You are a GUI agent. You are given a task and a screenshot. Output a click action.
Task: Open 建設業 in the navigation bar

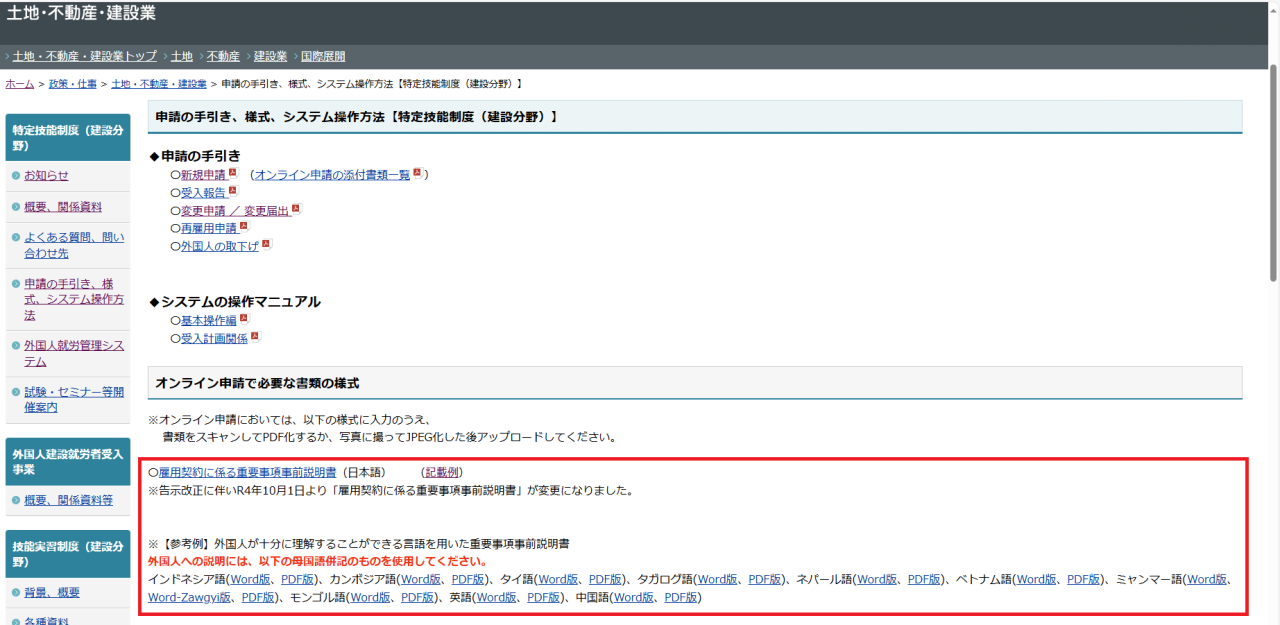[270, 56]
